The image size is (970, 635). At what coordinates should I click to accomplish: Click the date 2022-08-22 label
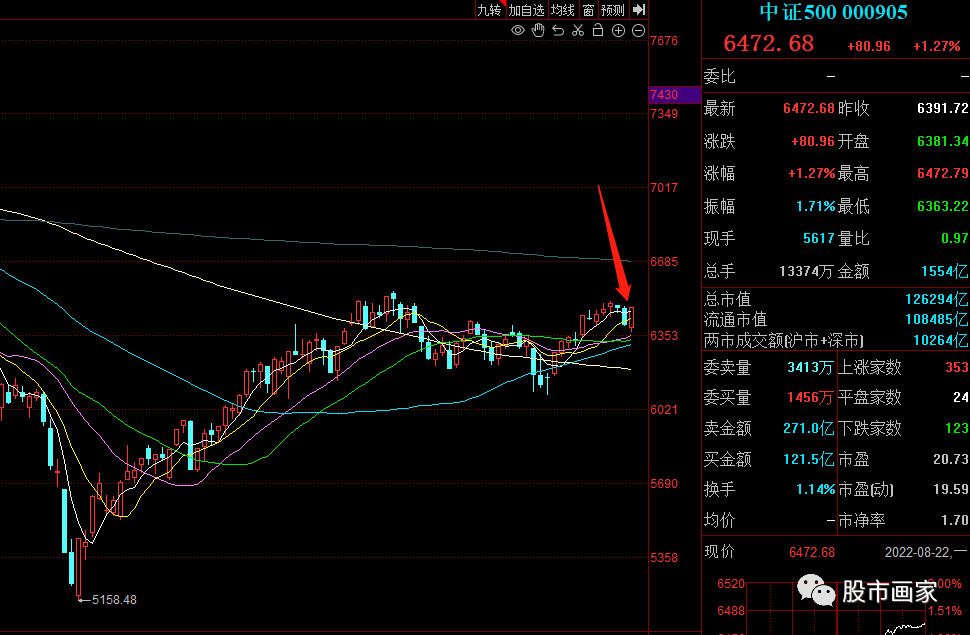click(917, 552)
